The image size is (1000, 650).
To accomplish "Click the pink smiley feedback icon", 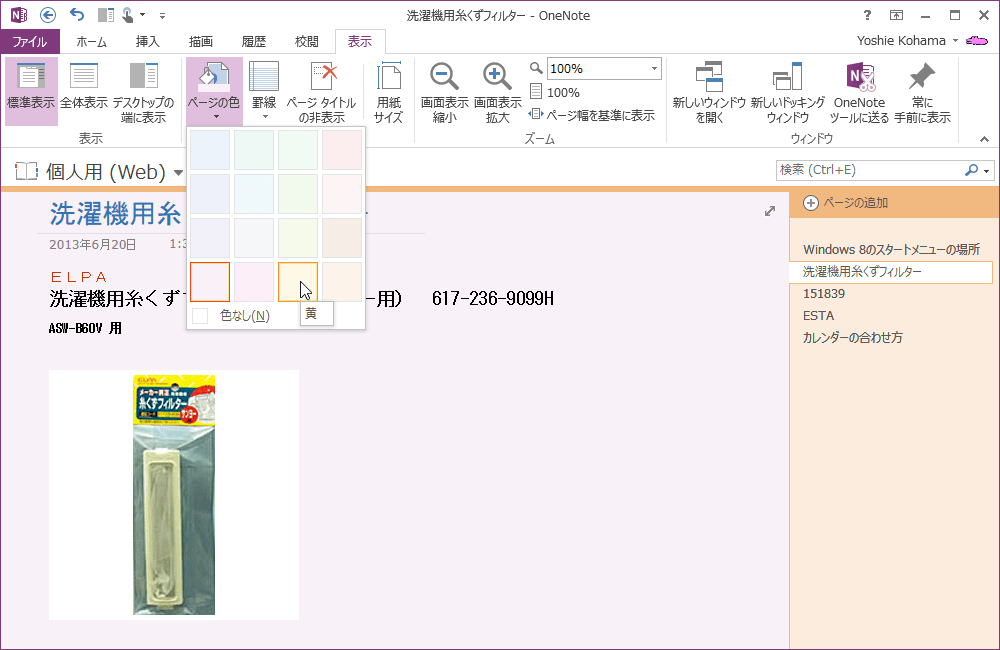I will click(976, 41).
